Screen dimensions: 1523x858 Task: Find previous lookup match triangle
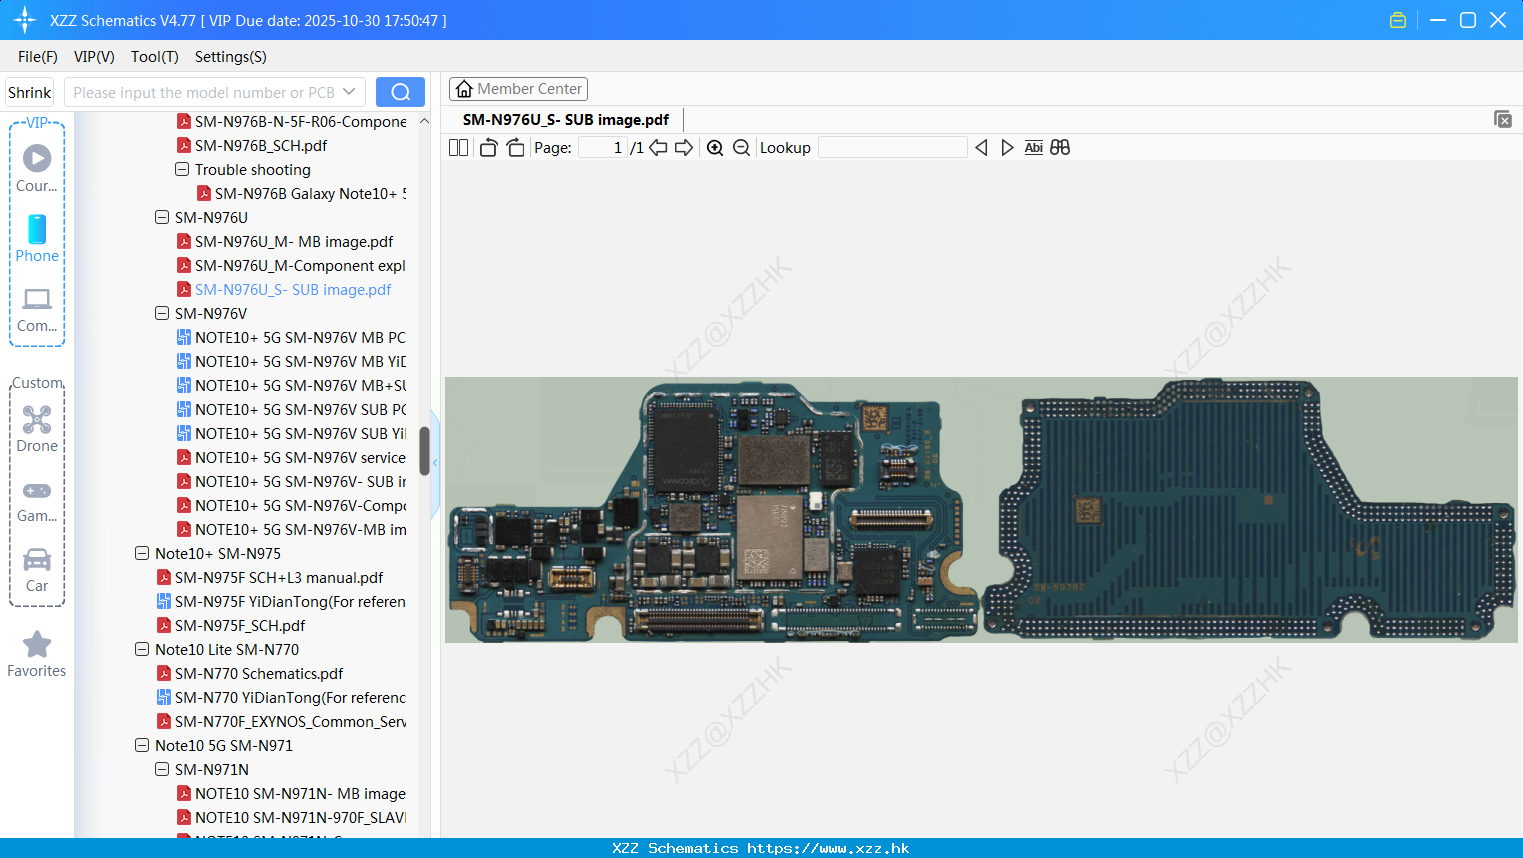point(981,147)
